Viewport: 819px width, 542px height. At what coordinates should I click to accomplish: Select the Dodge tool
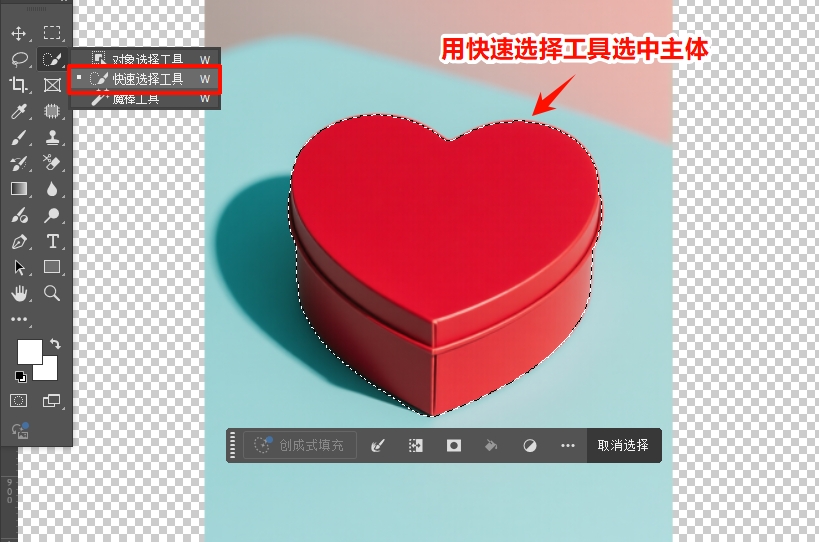coord(52,215)
